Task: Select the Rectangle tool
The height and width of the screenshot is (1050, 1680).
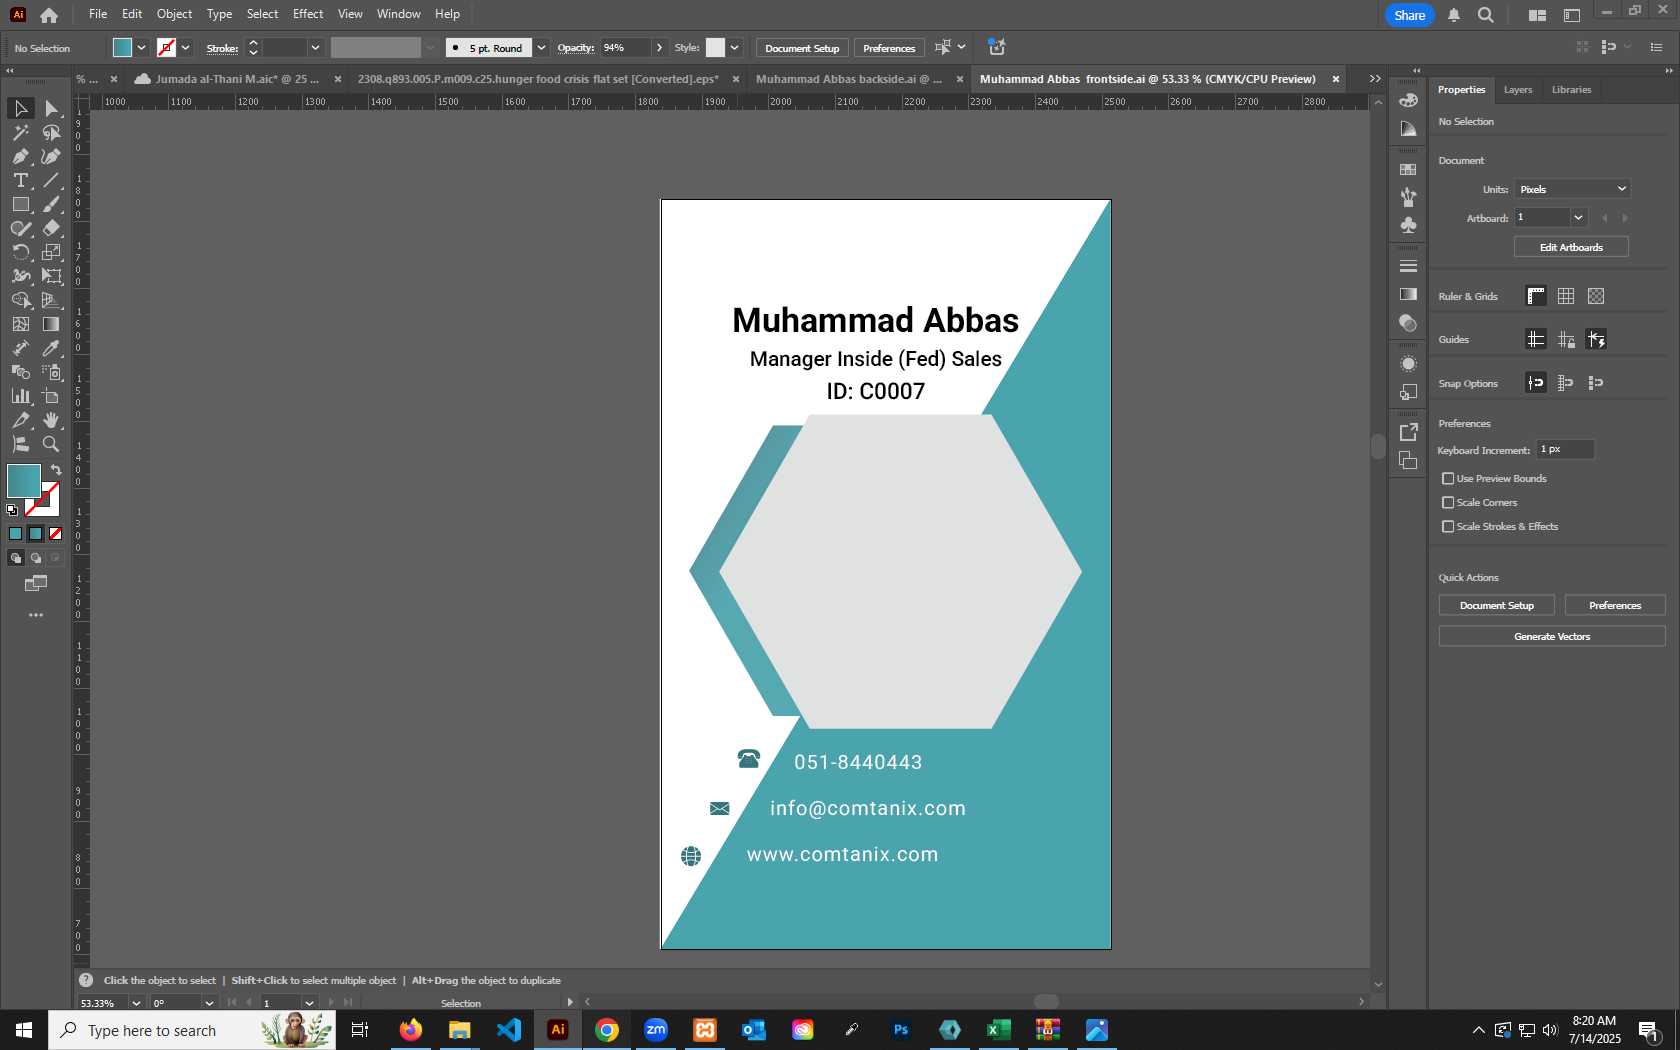Action: point(20,204)
